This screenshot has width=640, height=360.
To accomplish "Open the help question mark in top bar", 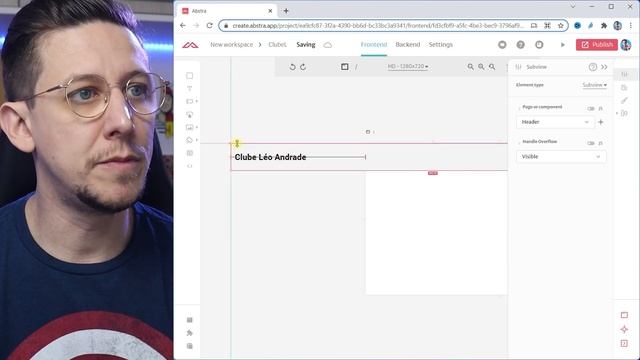I will tap(520, 44).
